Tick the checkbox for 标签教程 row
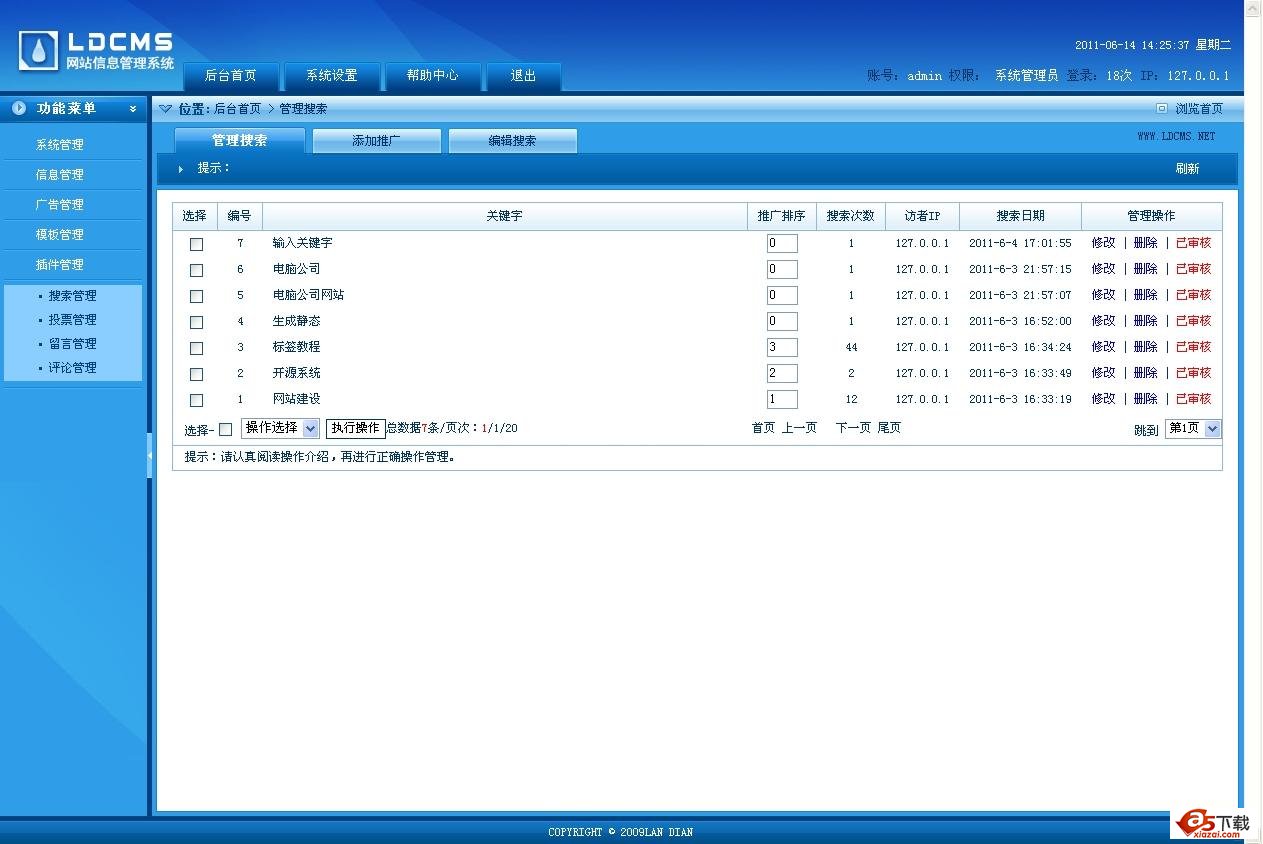 [x=196, y=348]
